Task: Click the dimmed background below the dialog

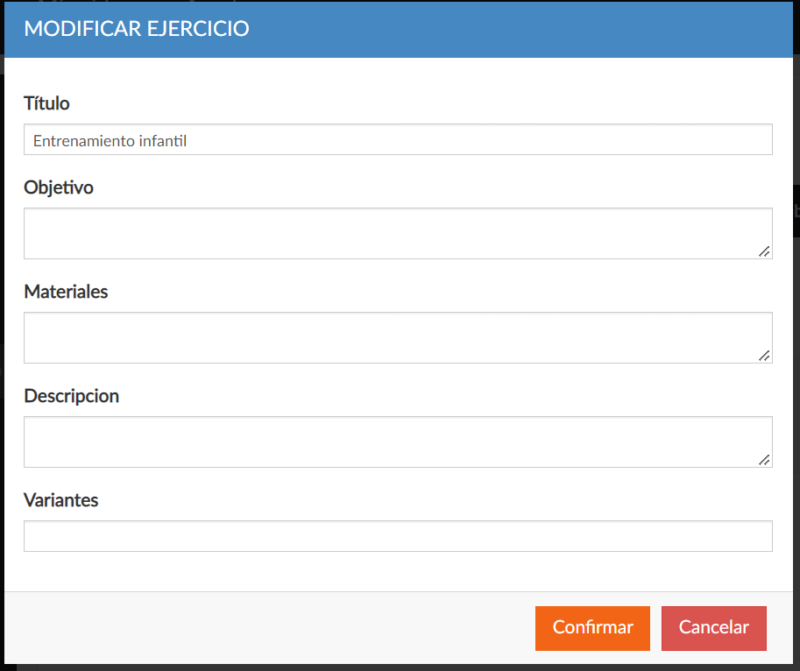Action: click(398, 668)
